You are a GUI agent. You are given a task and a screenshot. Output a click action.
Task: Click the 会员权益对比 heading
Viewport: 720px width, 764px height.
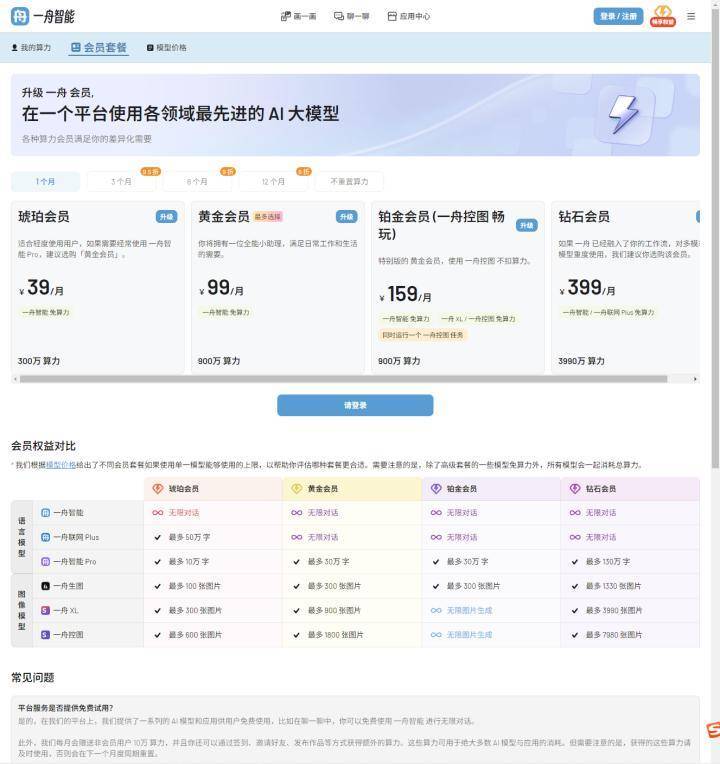pos(43,445)
